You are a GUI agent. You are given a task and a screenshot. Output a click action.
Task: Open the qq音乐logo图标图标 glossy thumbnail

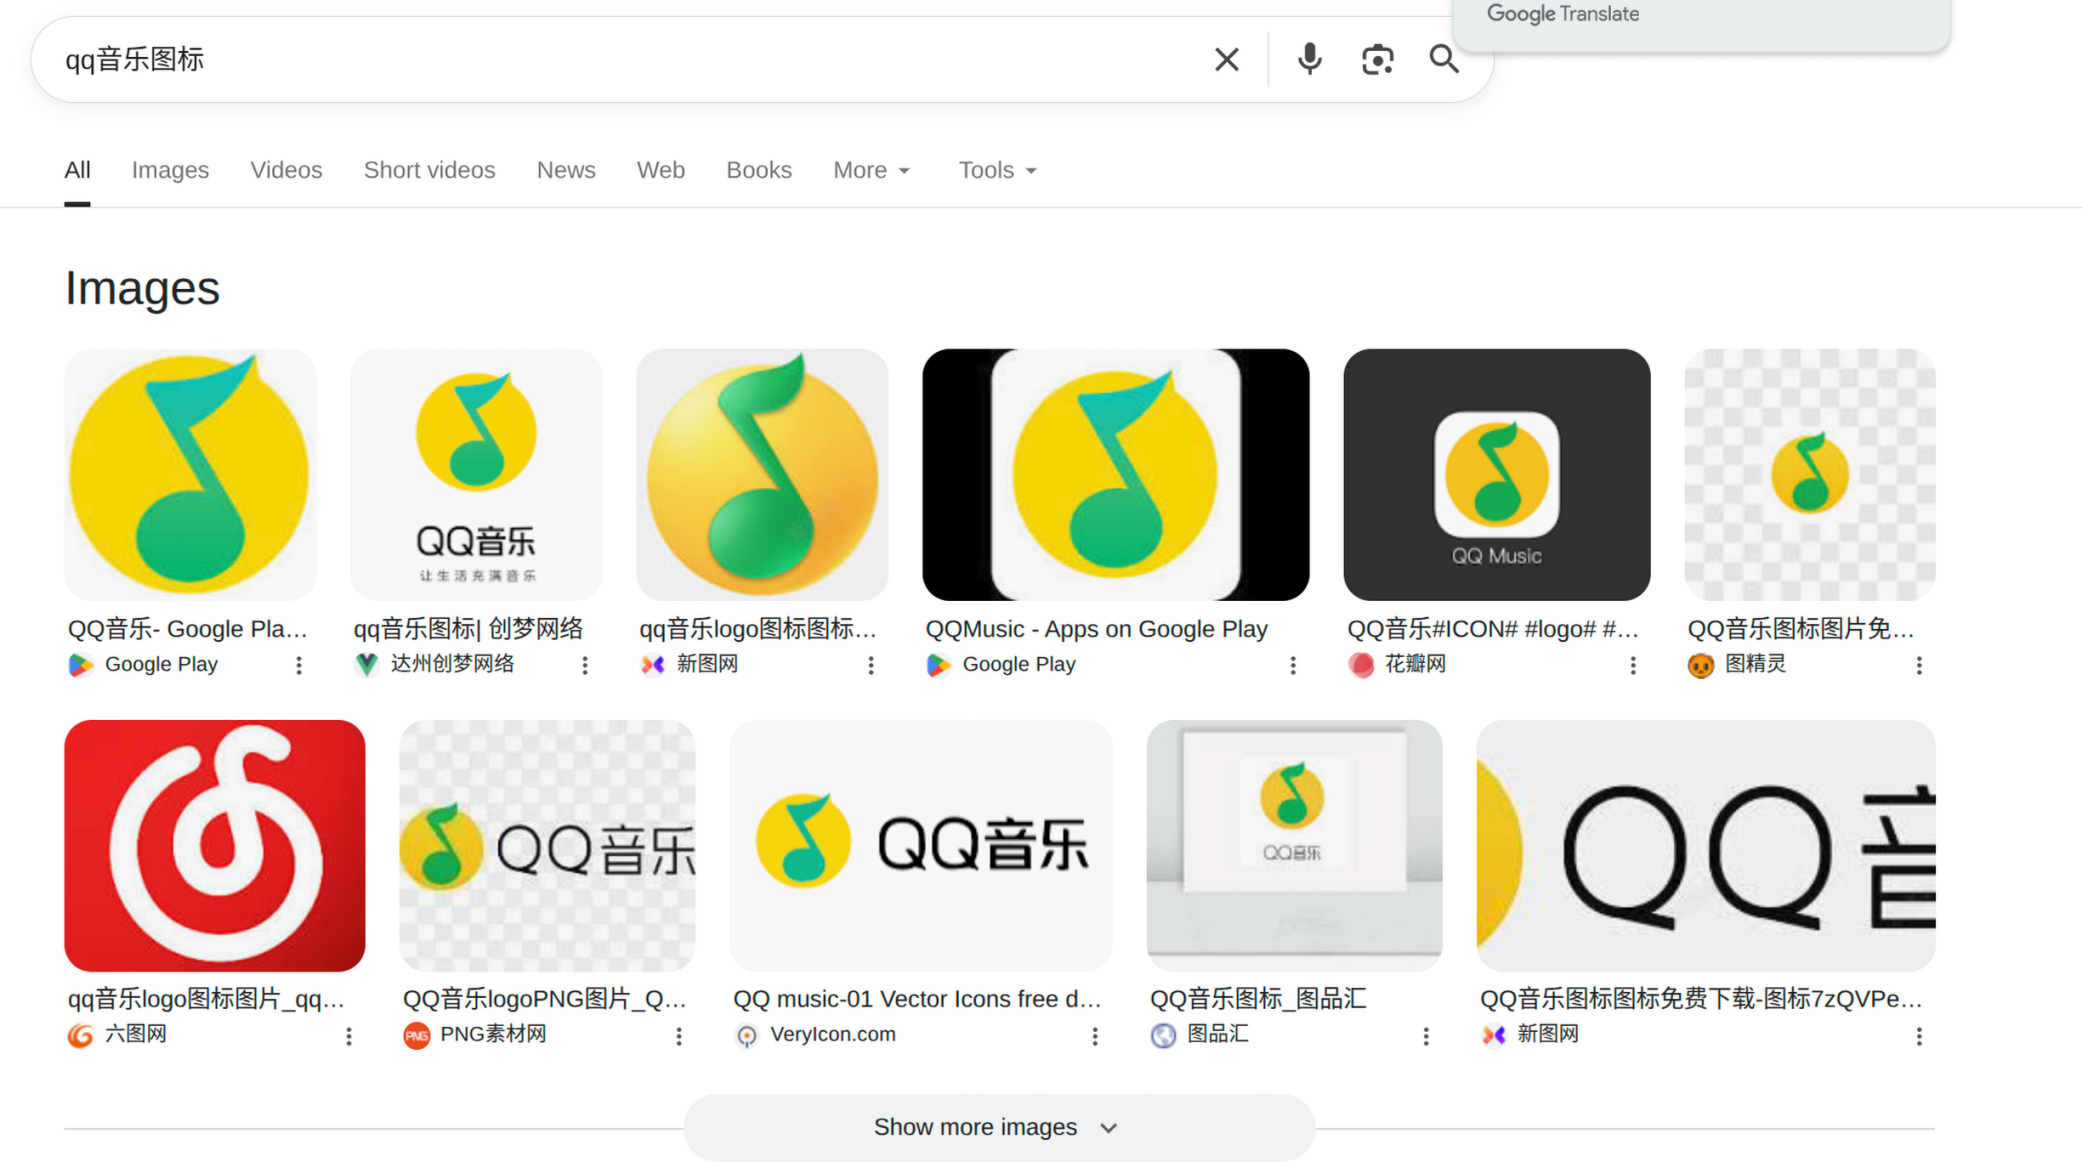pyautogui.click(x=762, y=474)
